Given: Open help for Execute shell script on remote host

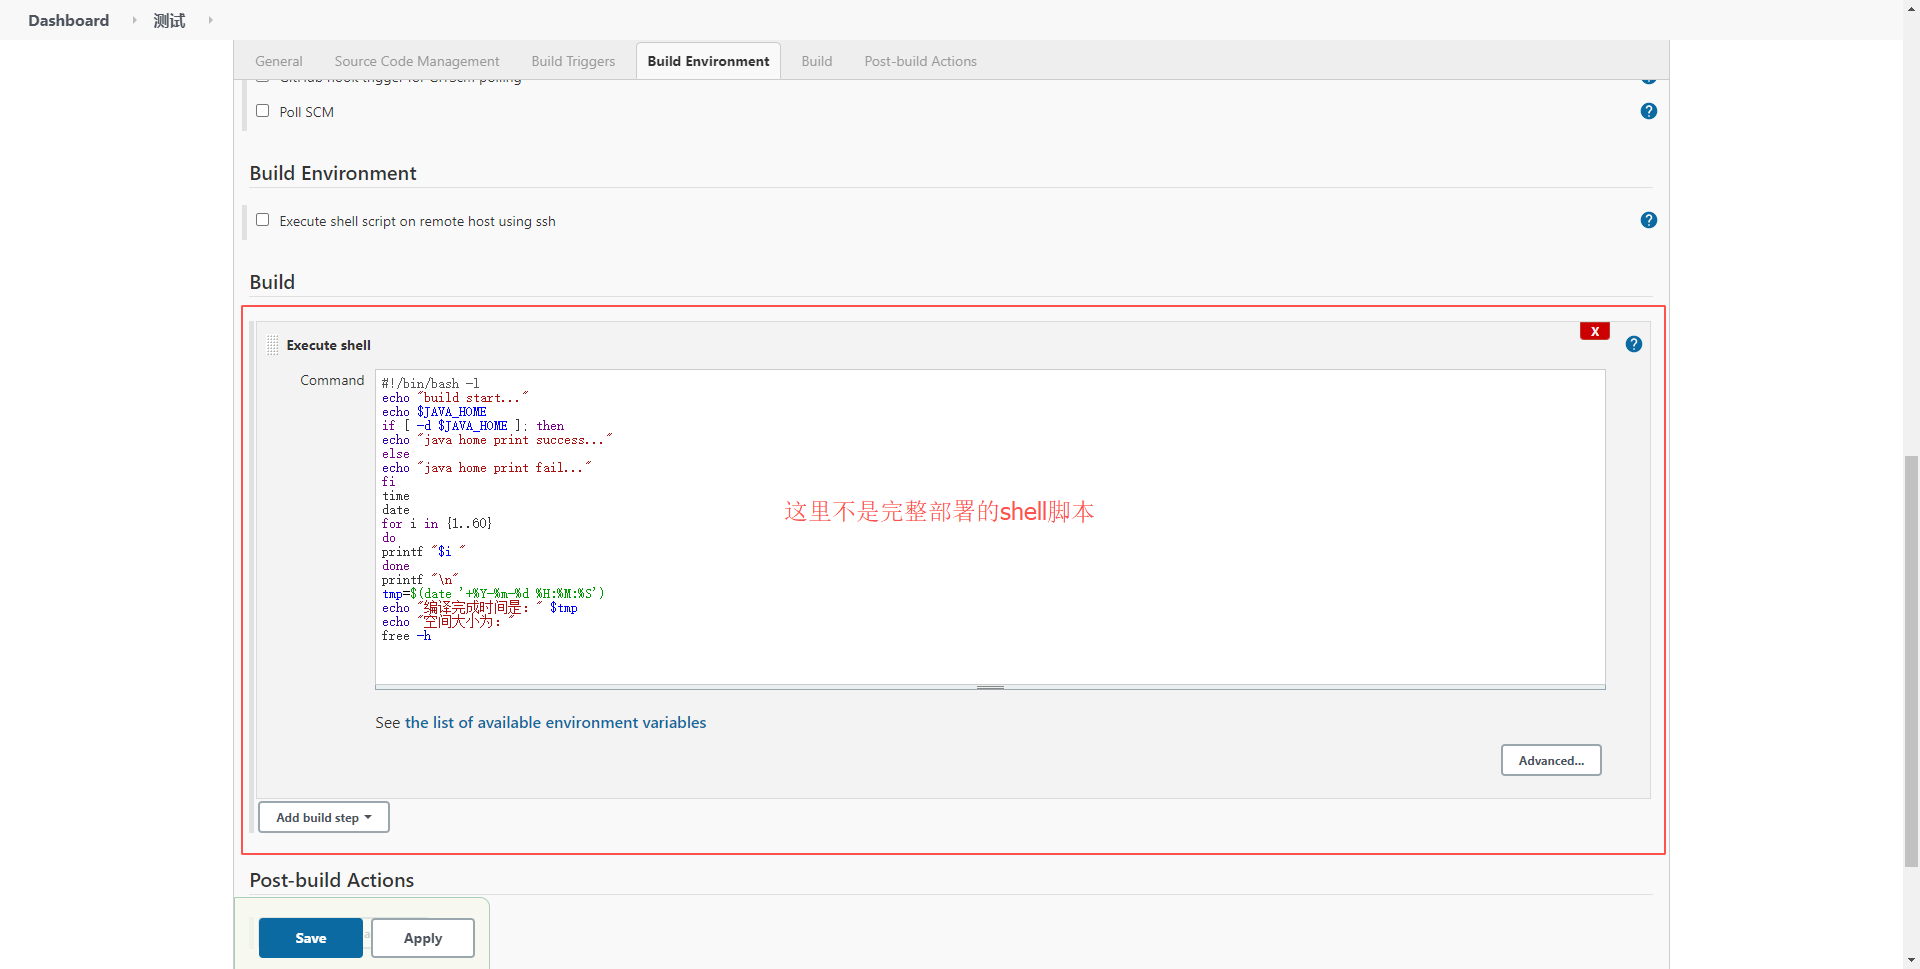Looking at the screenshot, I should click(1648, 220).
